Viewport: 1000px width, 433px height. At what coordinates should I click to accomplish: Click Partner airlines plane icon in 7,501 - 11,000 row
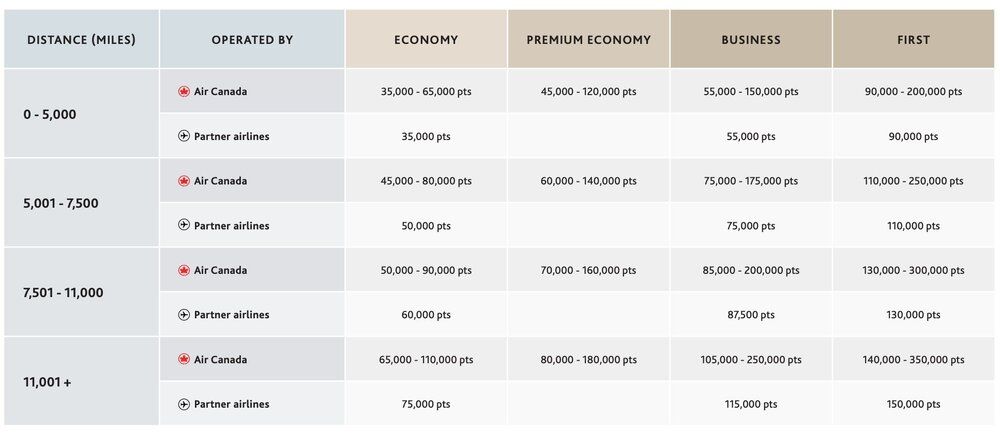click(184, 315)
